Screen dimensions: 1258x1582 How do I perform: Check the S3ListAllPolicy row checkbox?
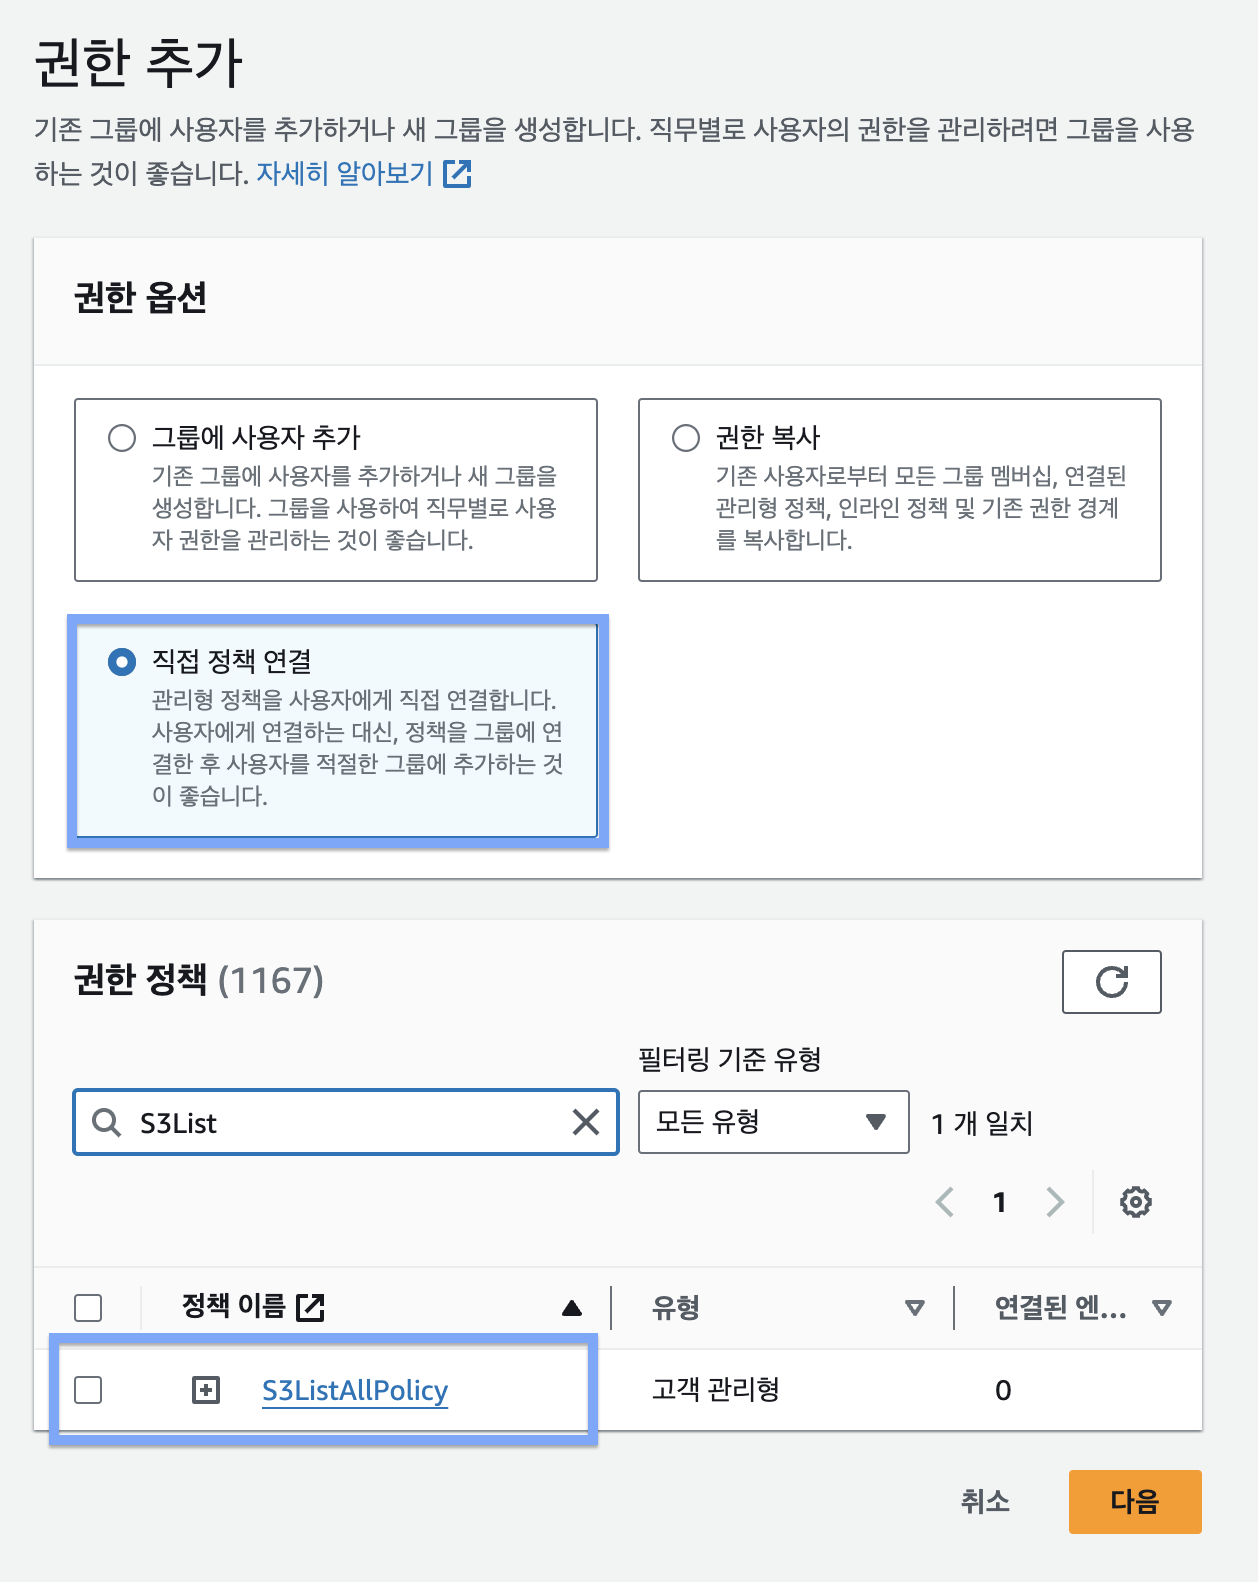point(88,1390)
